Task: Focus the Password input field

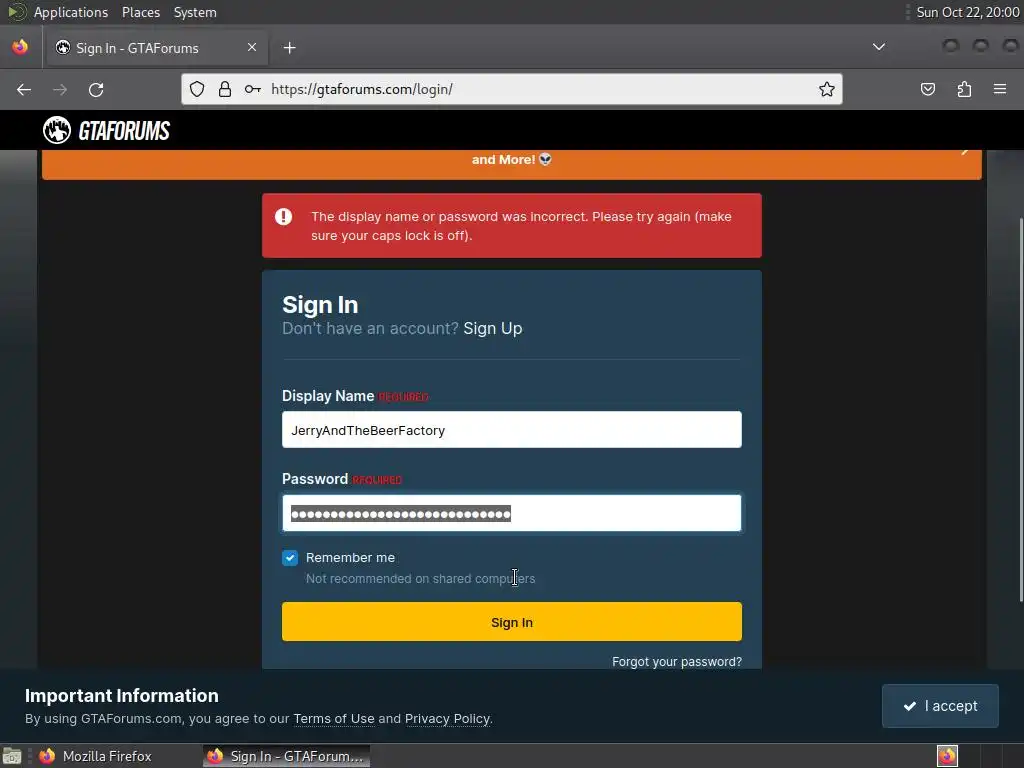Action: [511, 513]
